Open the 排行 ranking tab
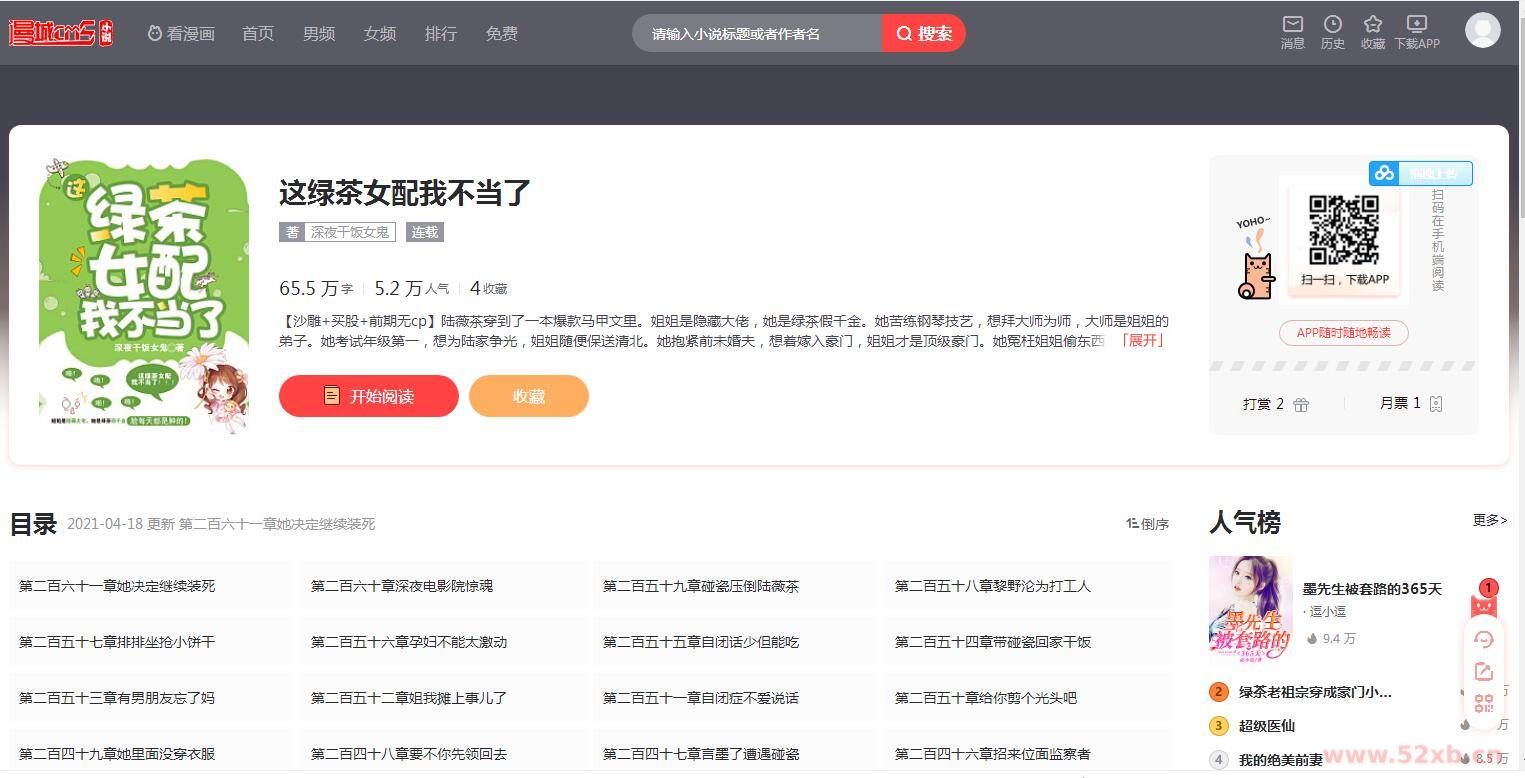The width and height of the screenshot is (1525, 778). (440, 34)
